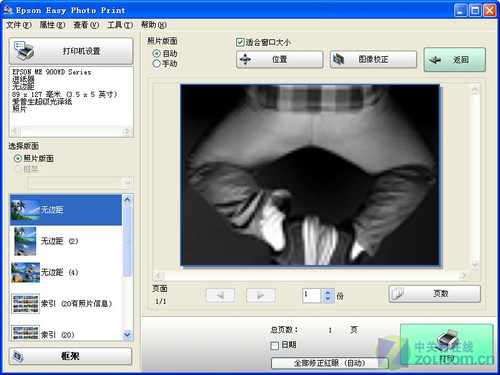500x375 pixels.
Task: Click layout list scroll up arrow
Action: tap(127, 200)
